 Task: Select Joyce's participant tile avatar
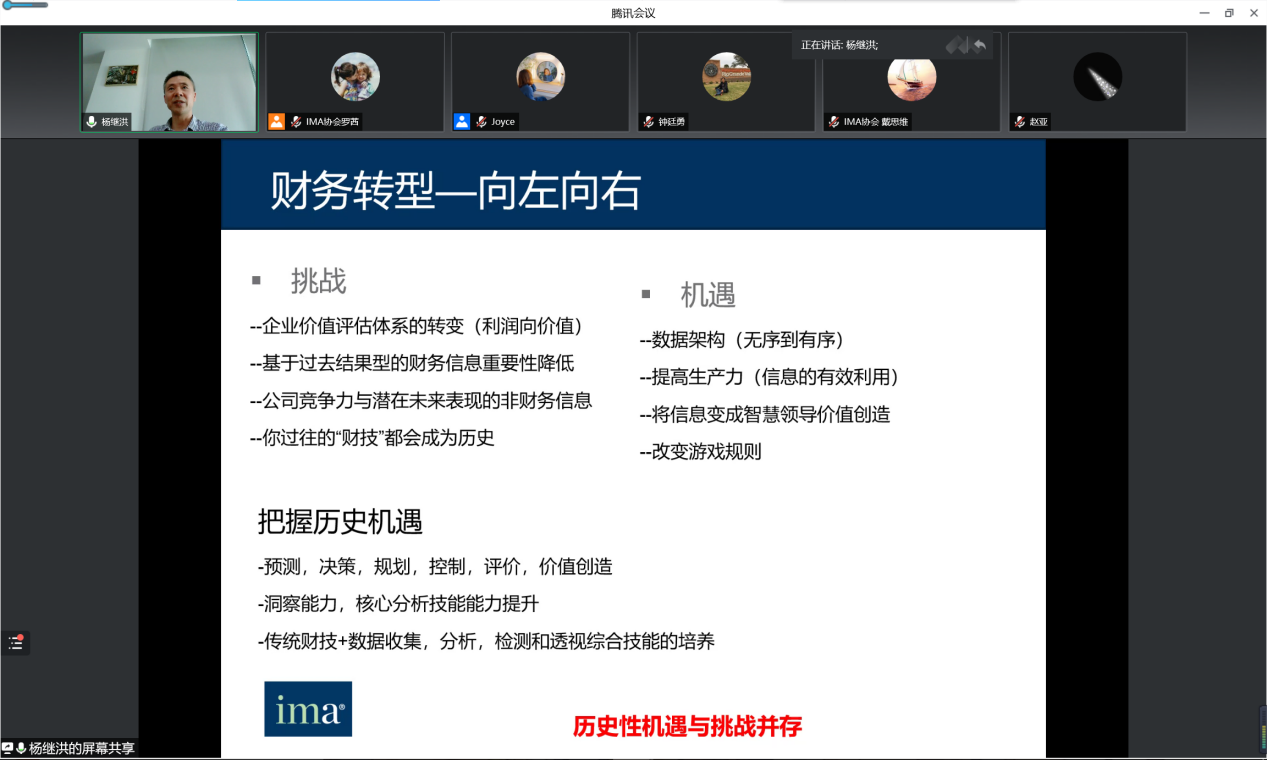540,77
